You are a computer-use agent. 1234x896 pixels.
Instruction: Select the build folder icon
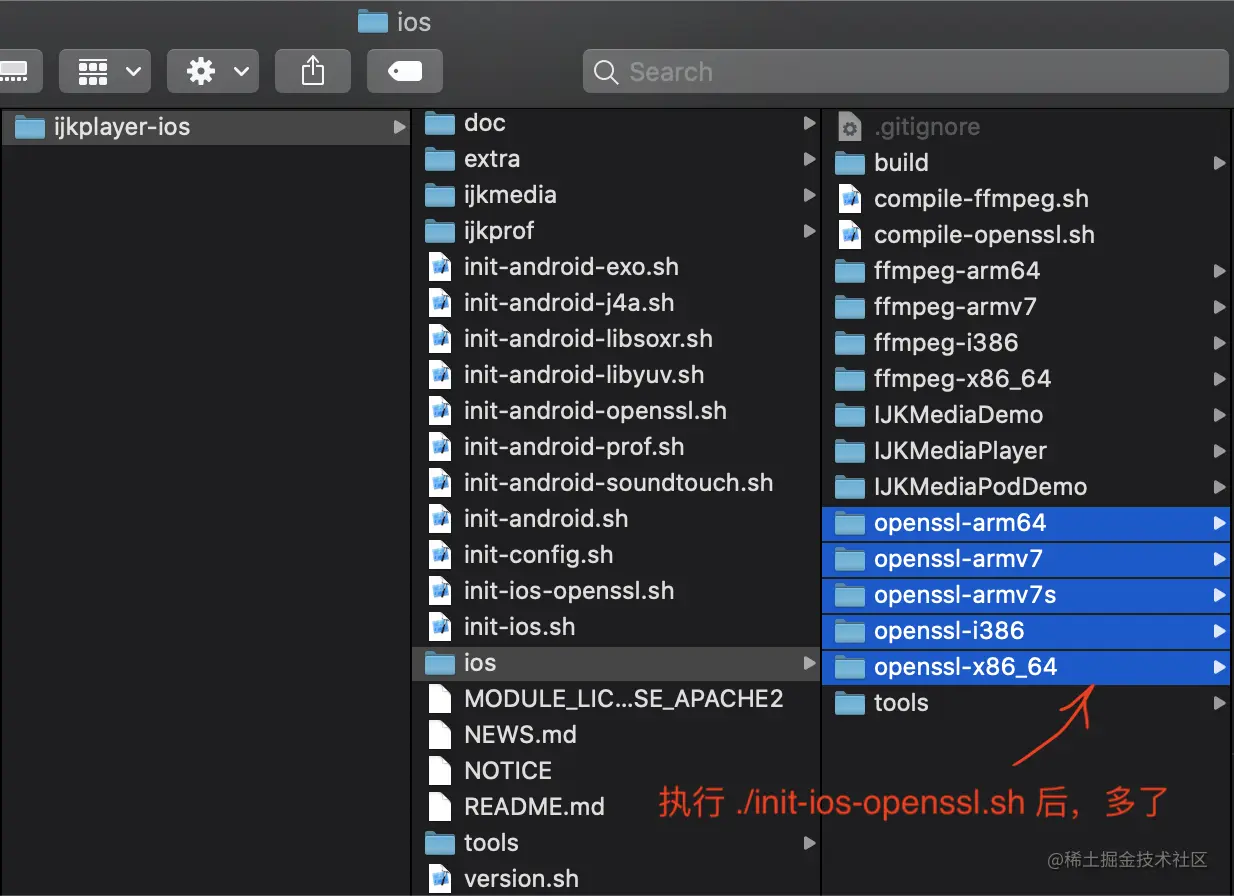tap(850, 163)
